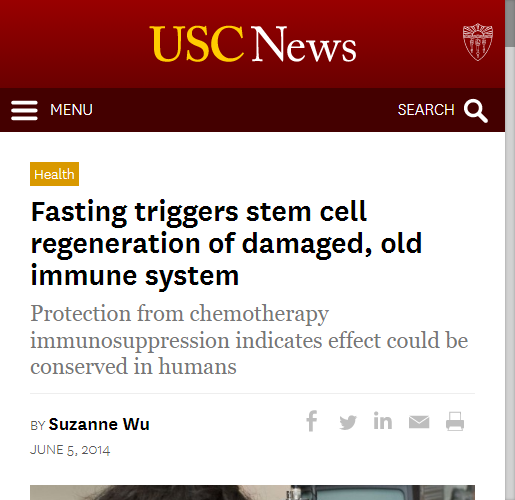Print the article using printer icon
This screenshot has height=500, width=515.
click(x=455, y=422)
